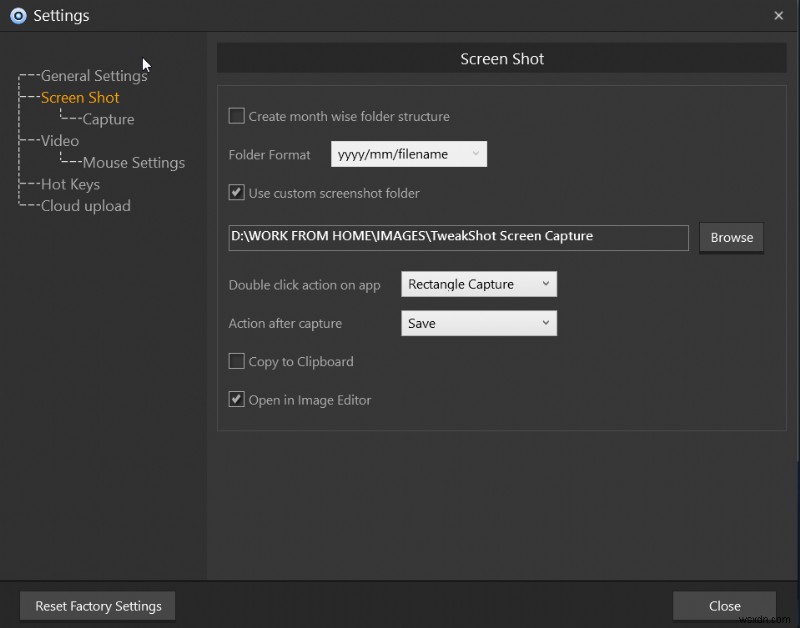Enable Create month wise folder structure

[x=237, y=116]
